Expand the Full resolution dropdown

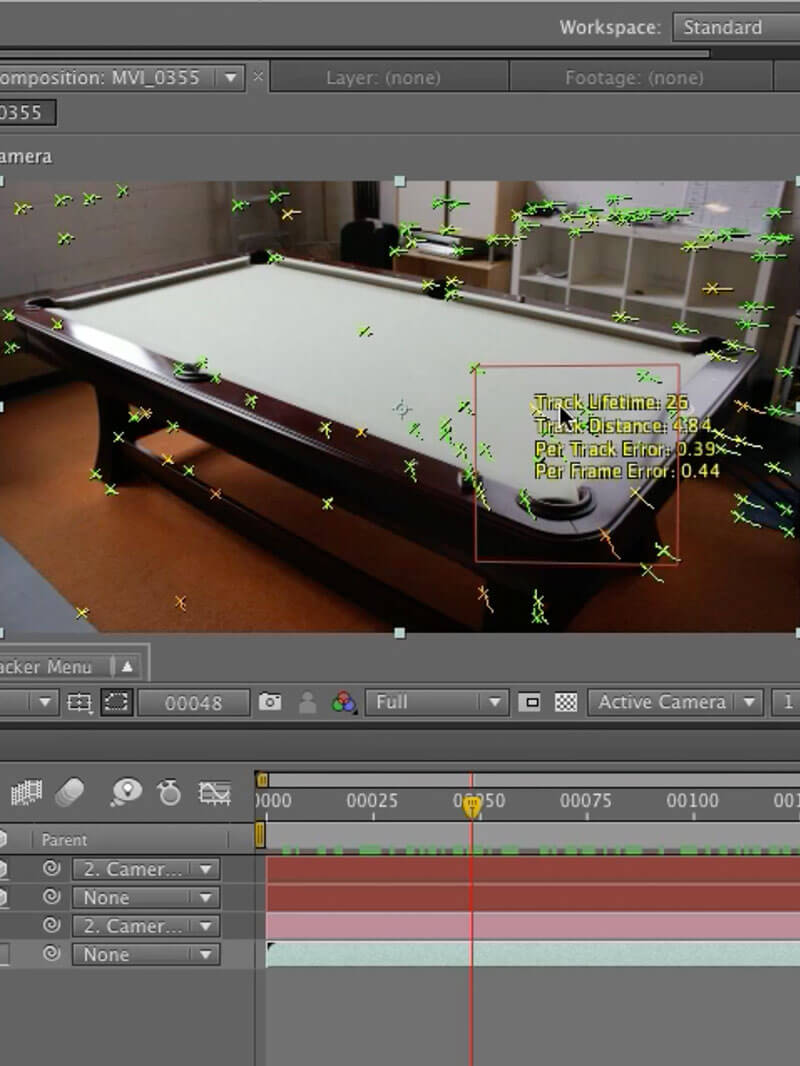[x=437, y=703]
